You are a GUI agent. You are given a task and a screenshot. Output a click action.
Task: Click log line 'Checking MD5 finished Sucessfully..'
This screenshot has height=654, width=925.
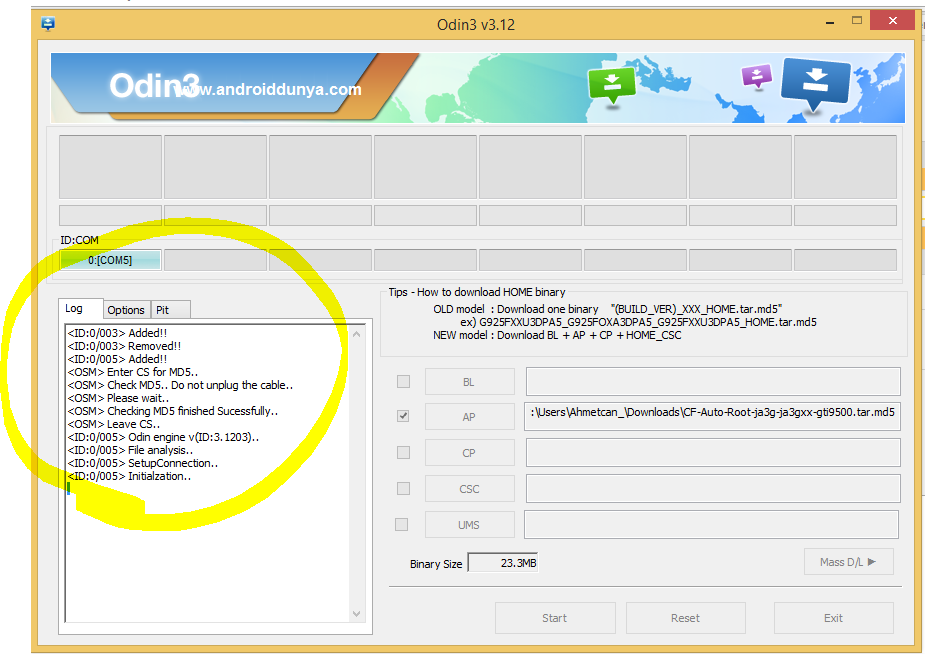coord(173,411)
